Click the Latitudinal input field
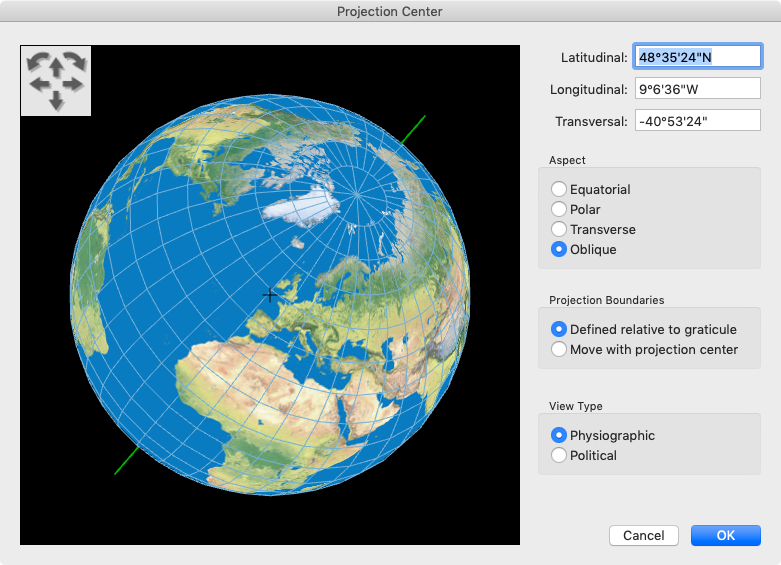 [697, 57]
